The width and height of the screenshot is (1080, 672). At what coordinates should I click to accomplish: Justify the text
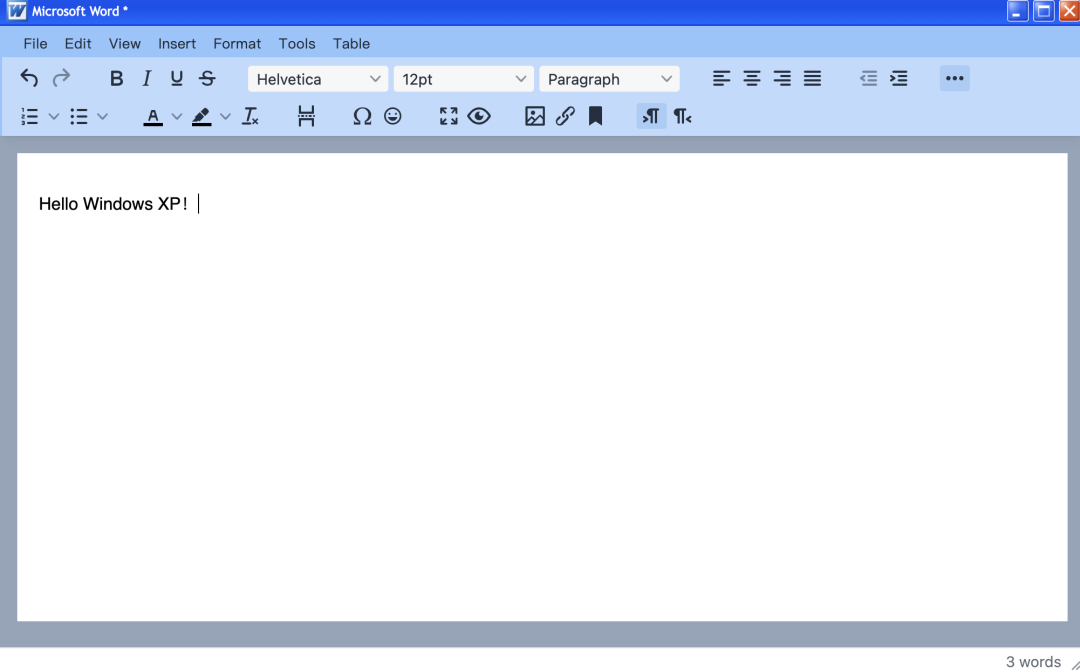pos(812,78)
